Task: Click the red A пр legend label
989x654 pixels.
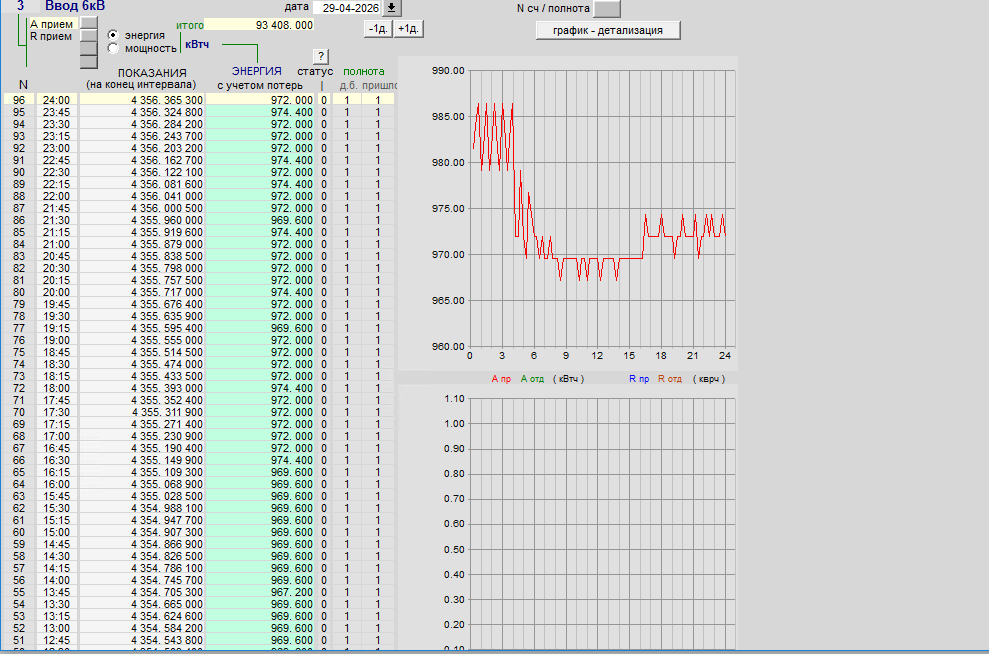Action: pyautogui.click(x=501, y=379)
